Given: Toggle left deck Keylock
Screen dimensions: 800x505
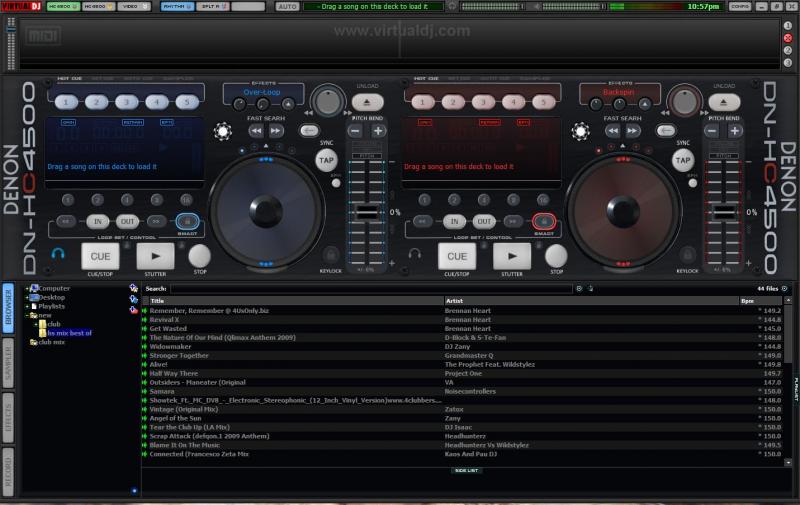Looking at the screenshot, I should pos(331,254).
